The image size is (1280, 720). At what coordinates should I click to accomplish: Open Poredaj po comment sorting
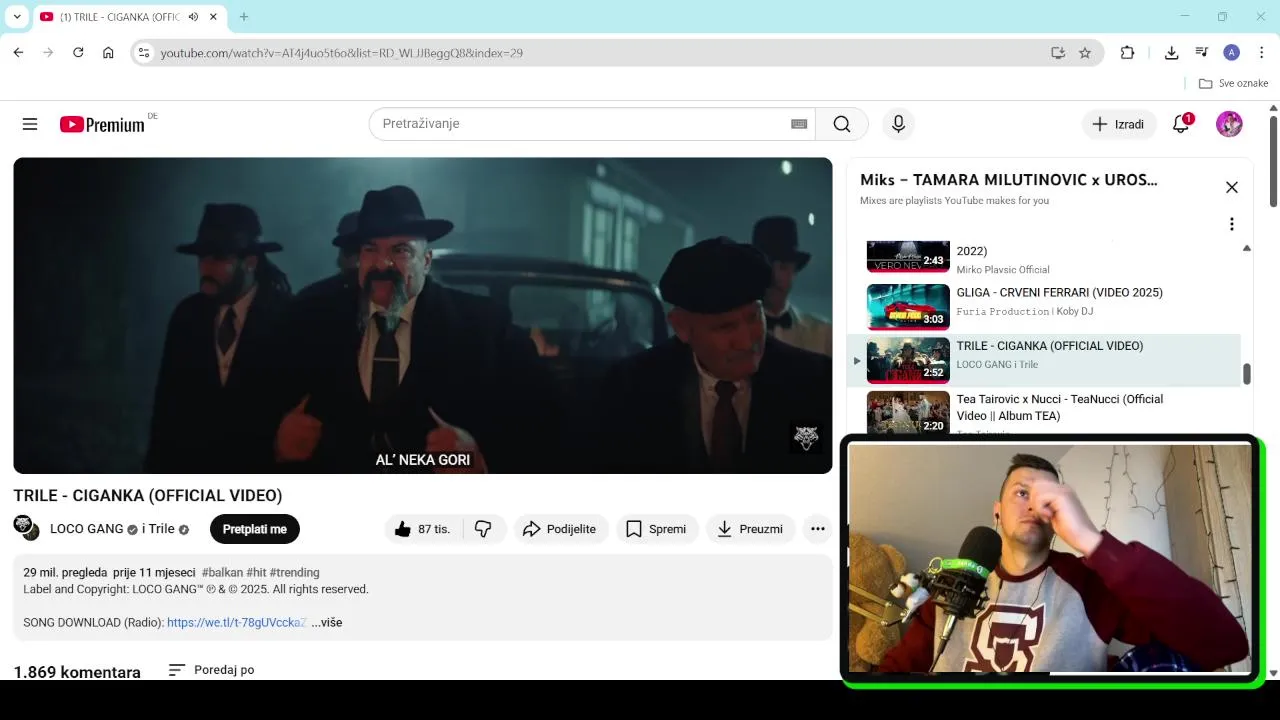pos(211,670)
